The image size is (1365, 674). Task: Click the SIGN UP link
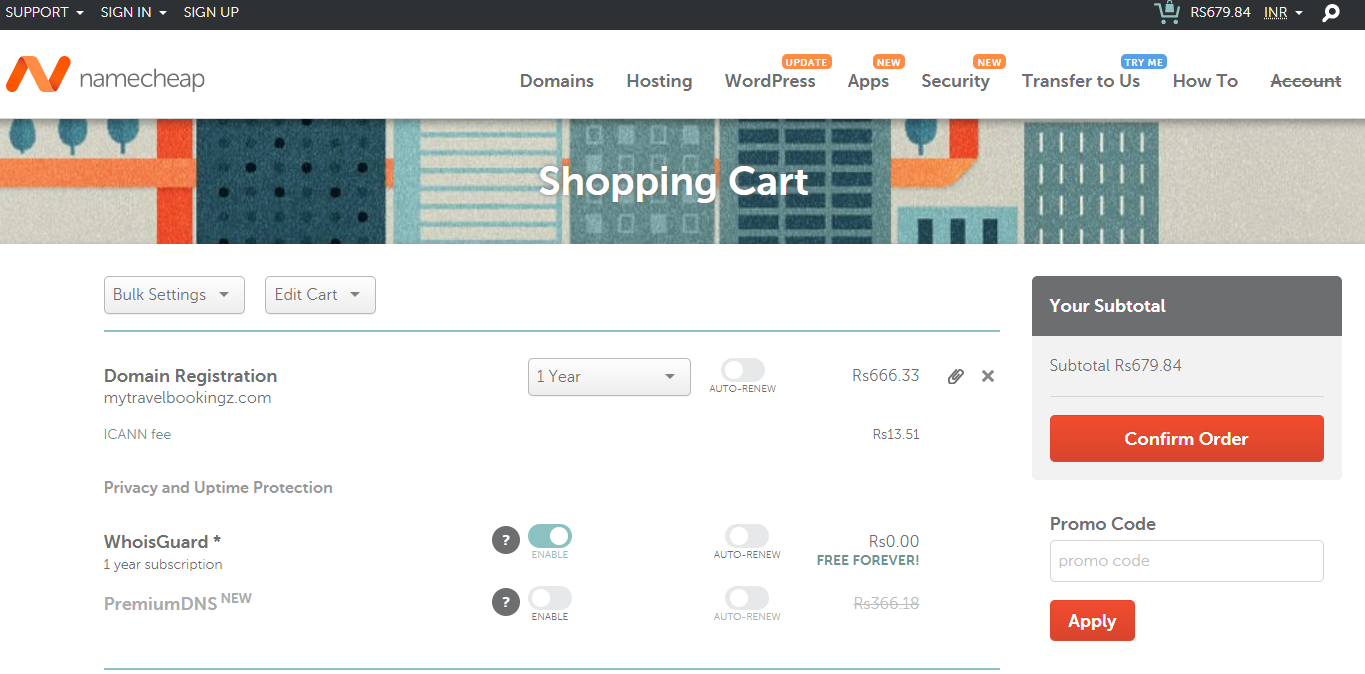(211, 13)
